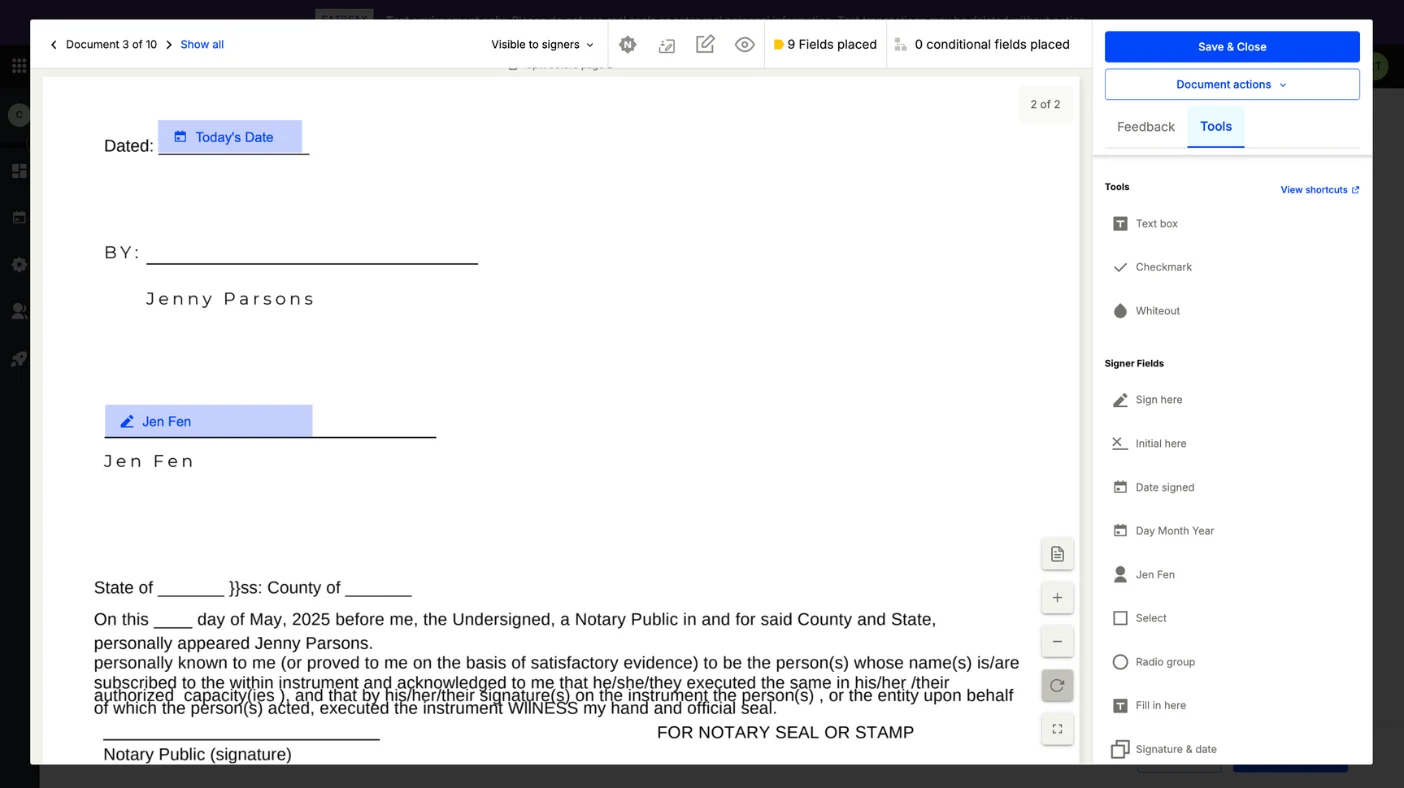Select the Jen Fen signer name field
1404x788 pixels.
(1143, 575)
